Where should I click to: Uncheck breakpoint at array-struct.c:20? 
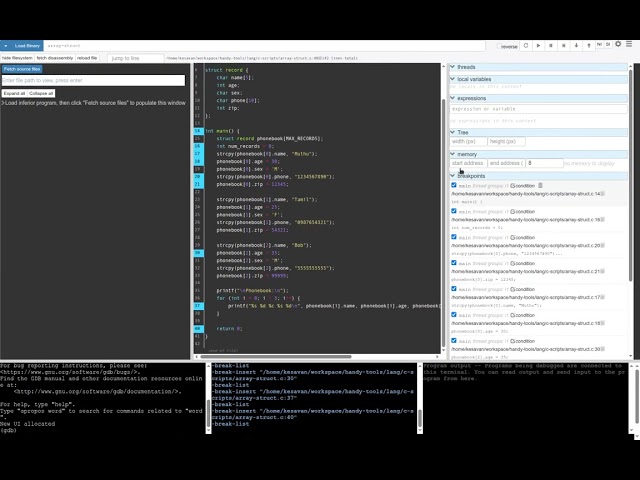453,237
